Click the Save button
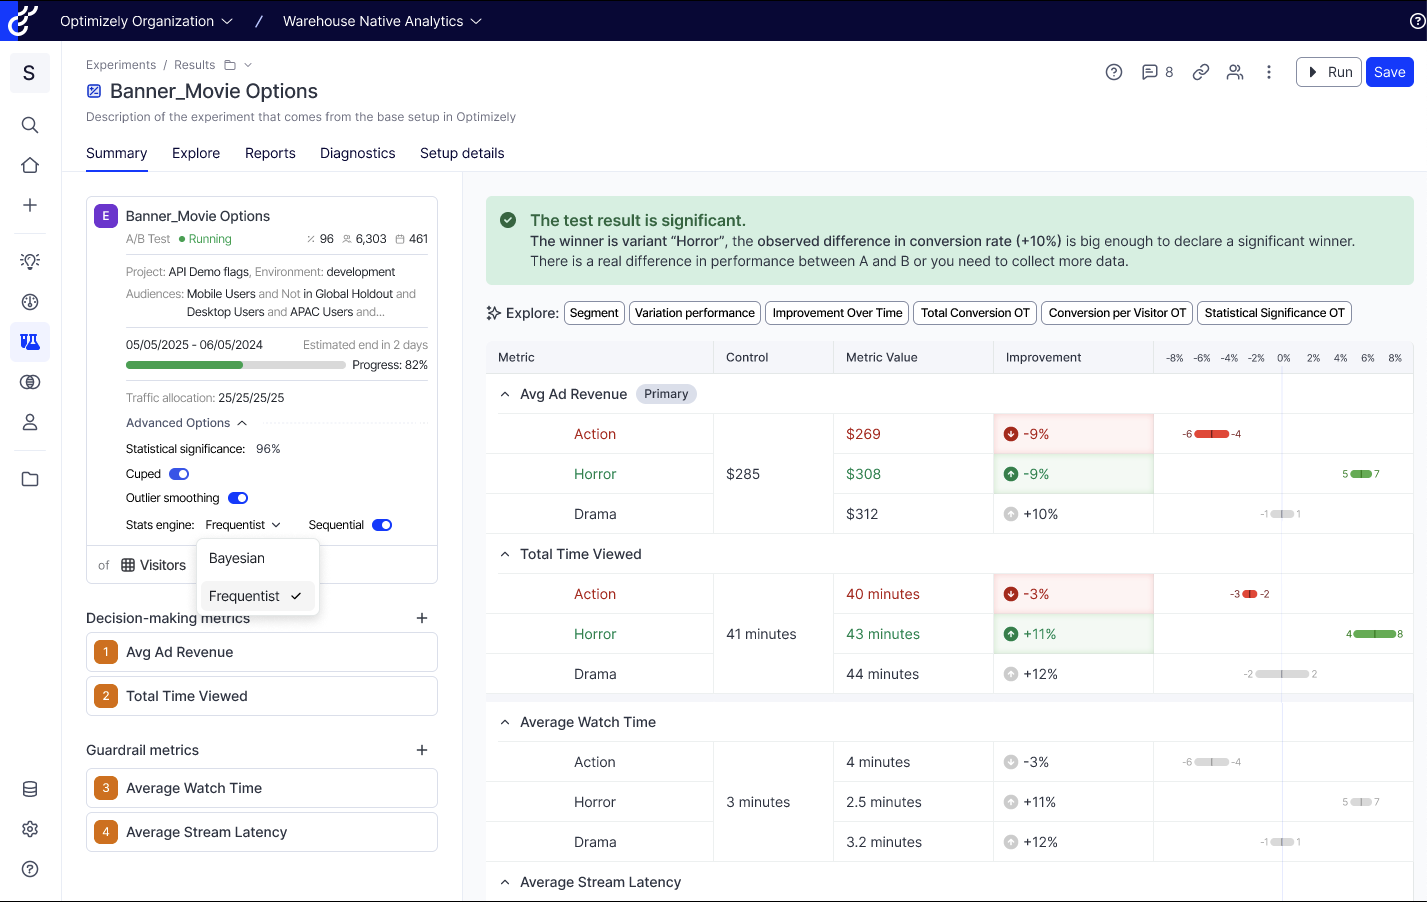Screen dimensions: 1427x902 (1389, 72)
